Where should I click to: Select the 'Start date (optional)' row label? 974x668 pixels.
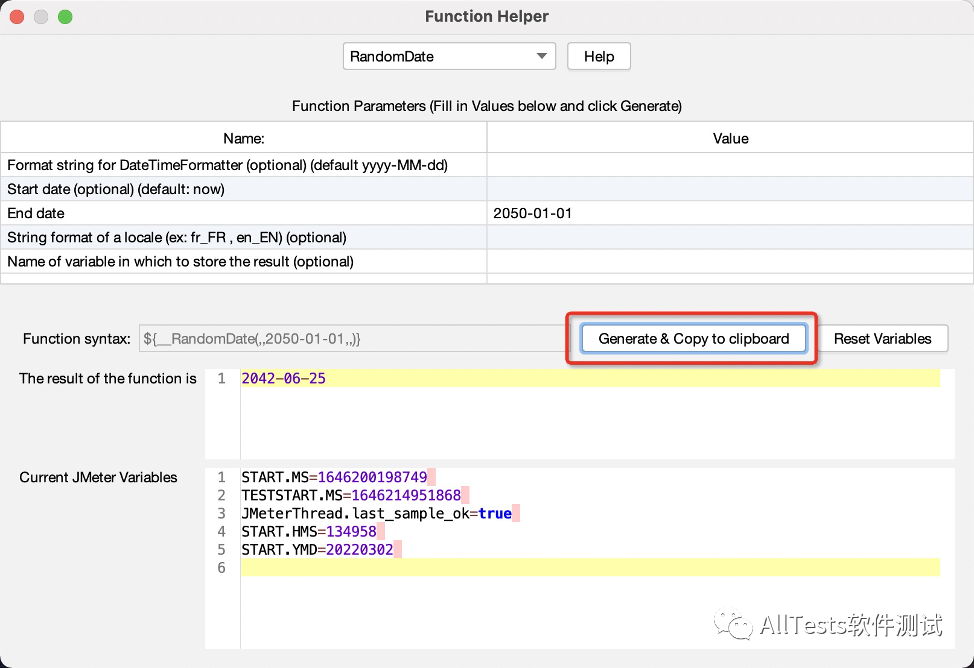(x=116, y=189)
